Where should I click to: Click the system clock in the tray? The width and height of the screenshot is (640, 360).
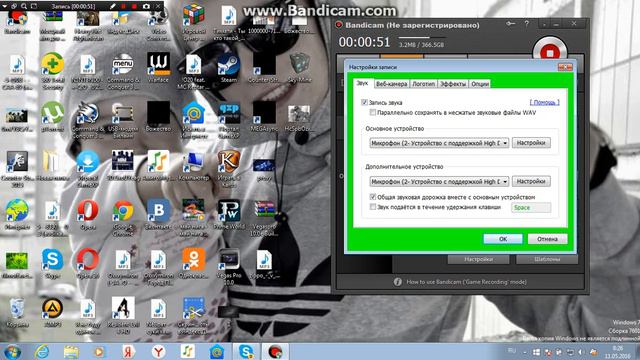(617, 352)
